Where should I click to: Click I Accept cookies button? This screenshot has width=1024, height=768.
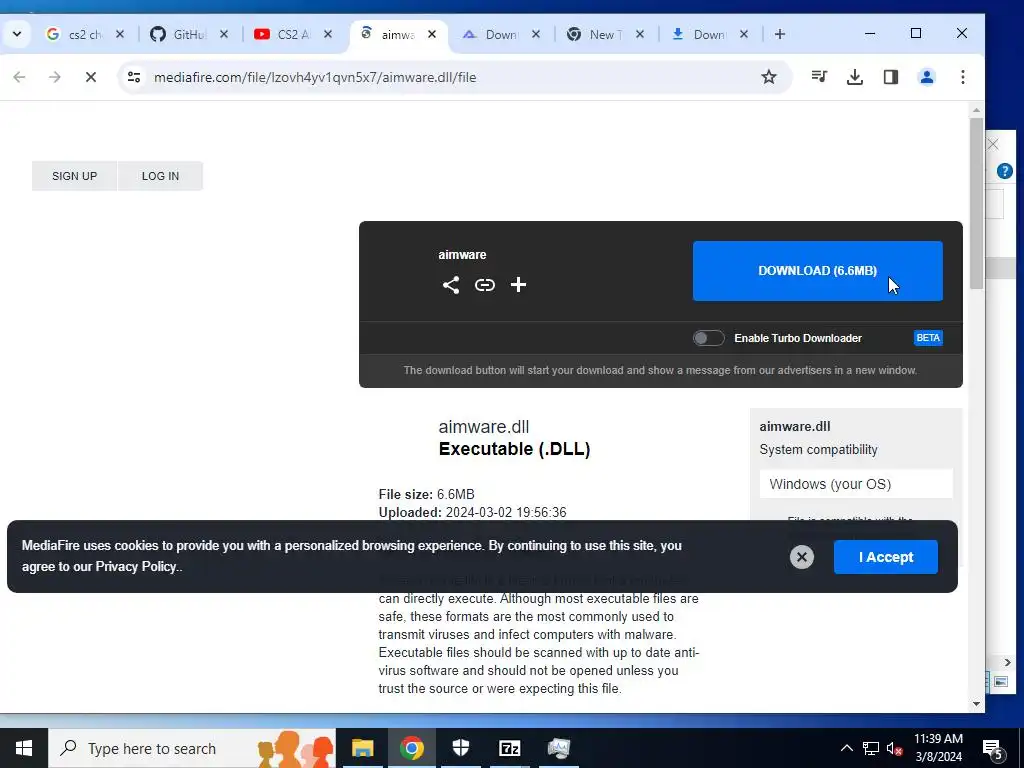pos(886,557)
